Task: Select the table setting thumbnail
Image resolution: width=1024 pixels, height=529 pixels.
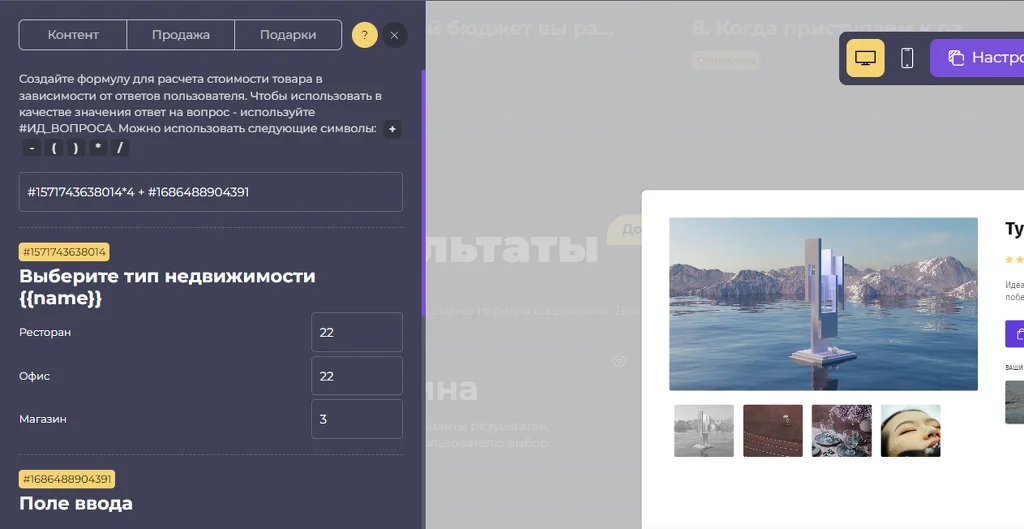Action: coord(841,431)
